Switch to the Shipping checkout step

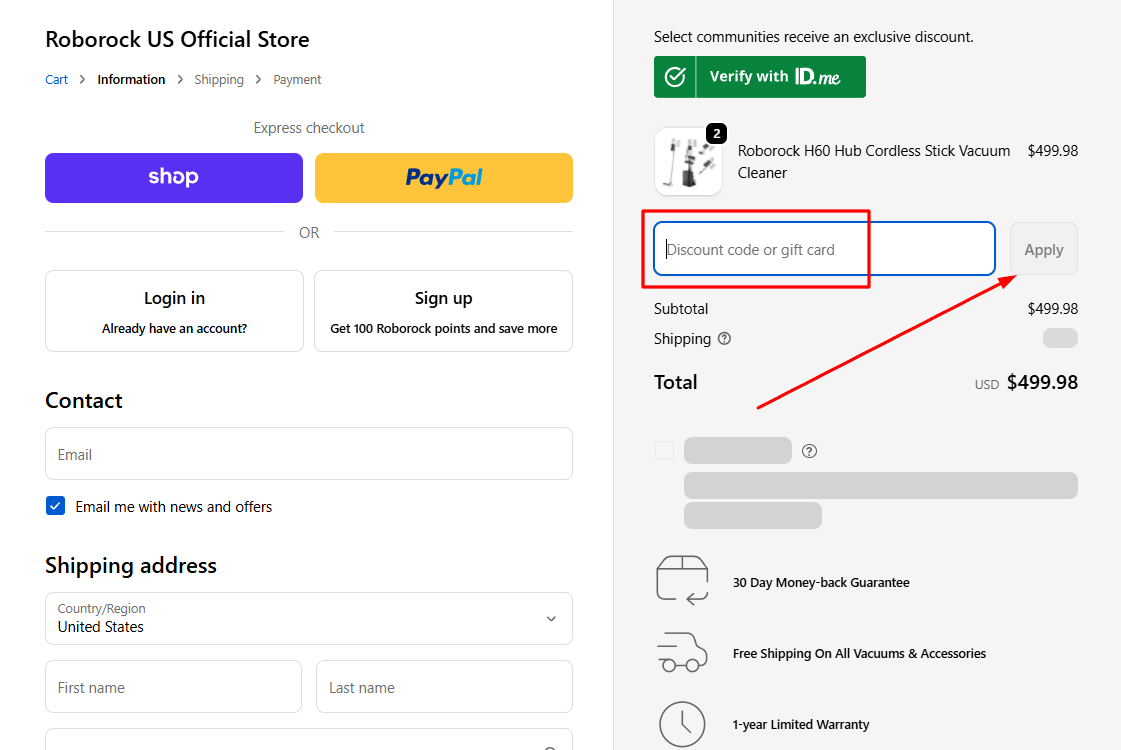(219, 79)
